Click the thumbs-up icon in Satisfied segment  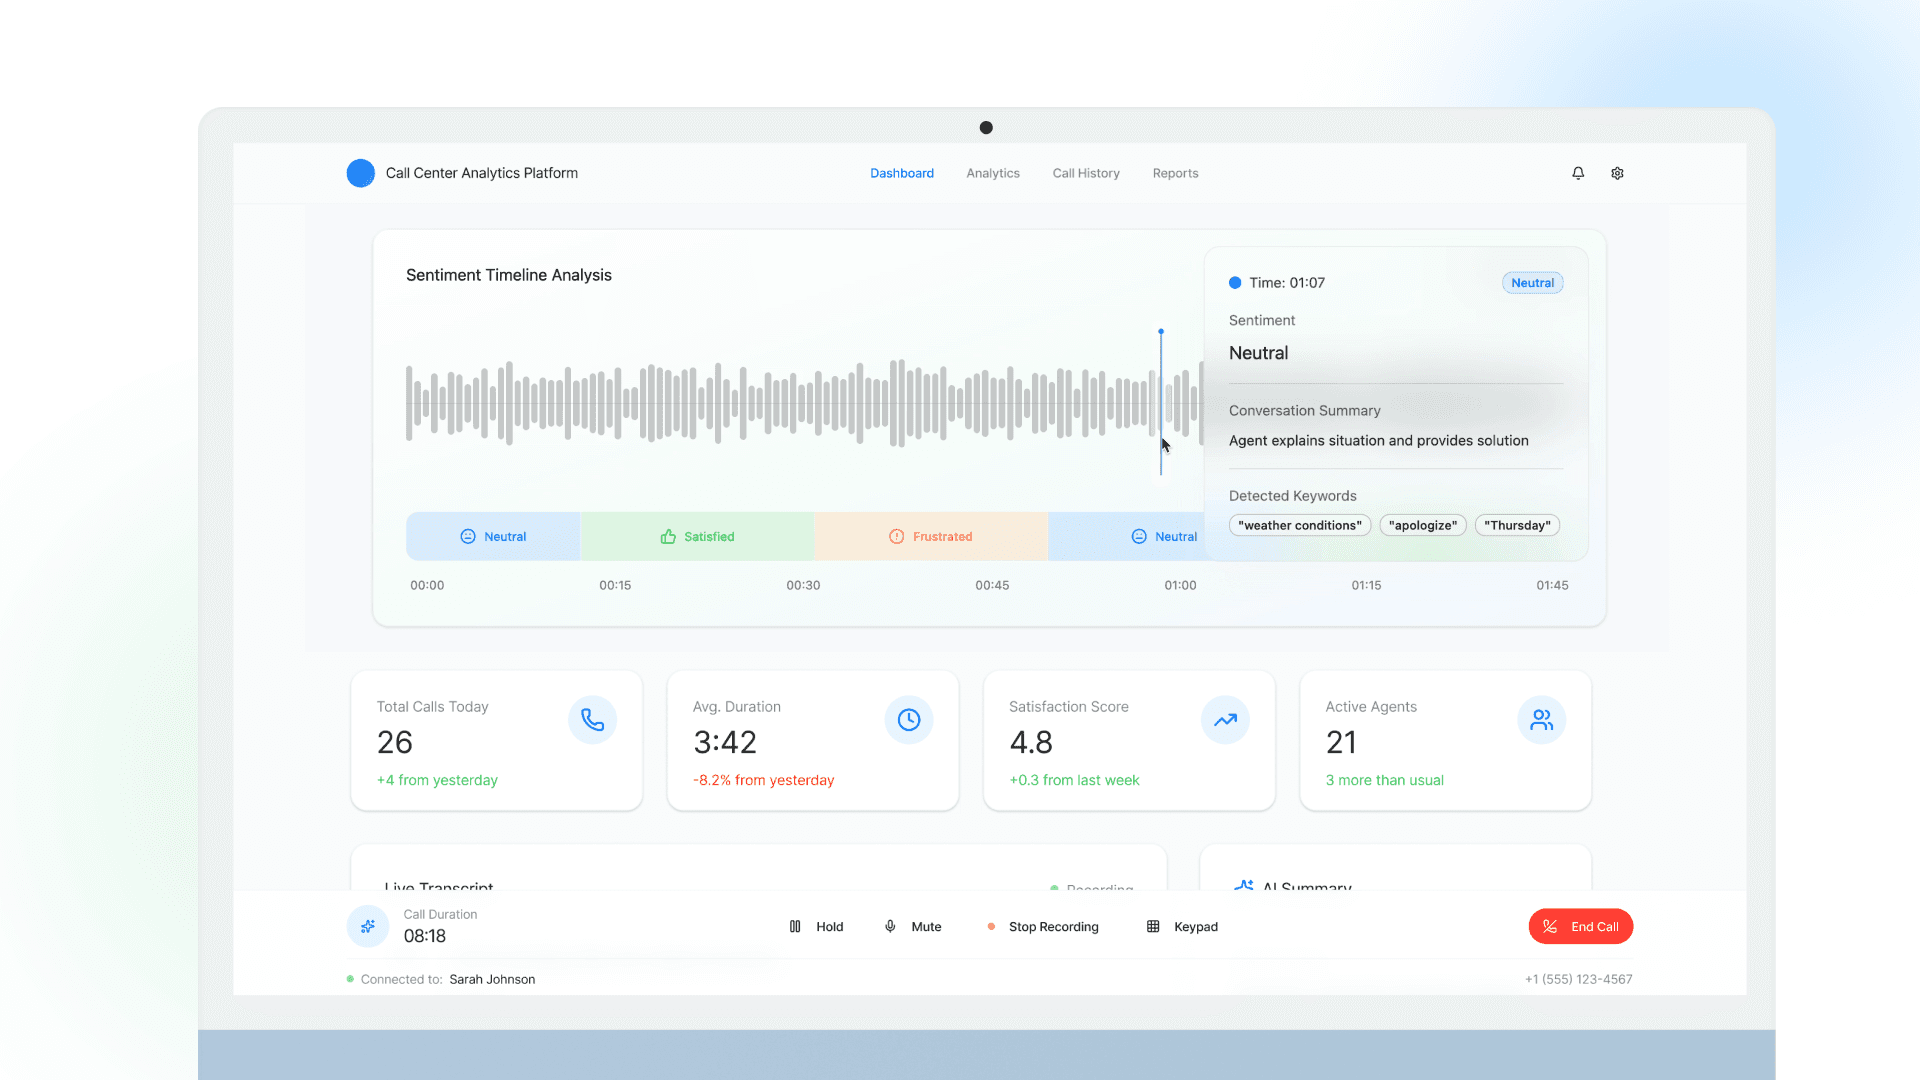(x=668, y=537)
